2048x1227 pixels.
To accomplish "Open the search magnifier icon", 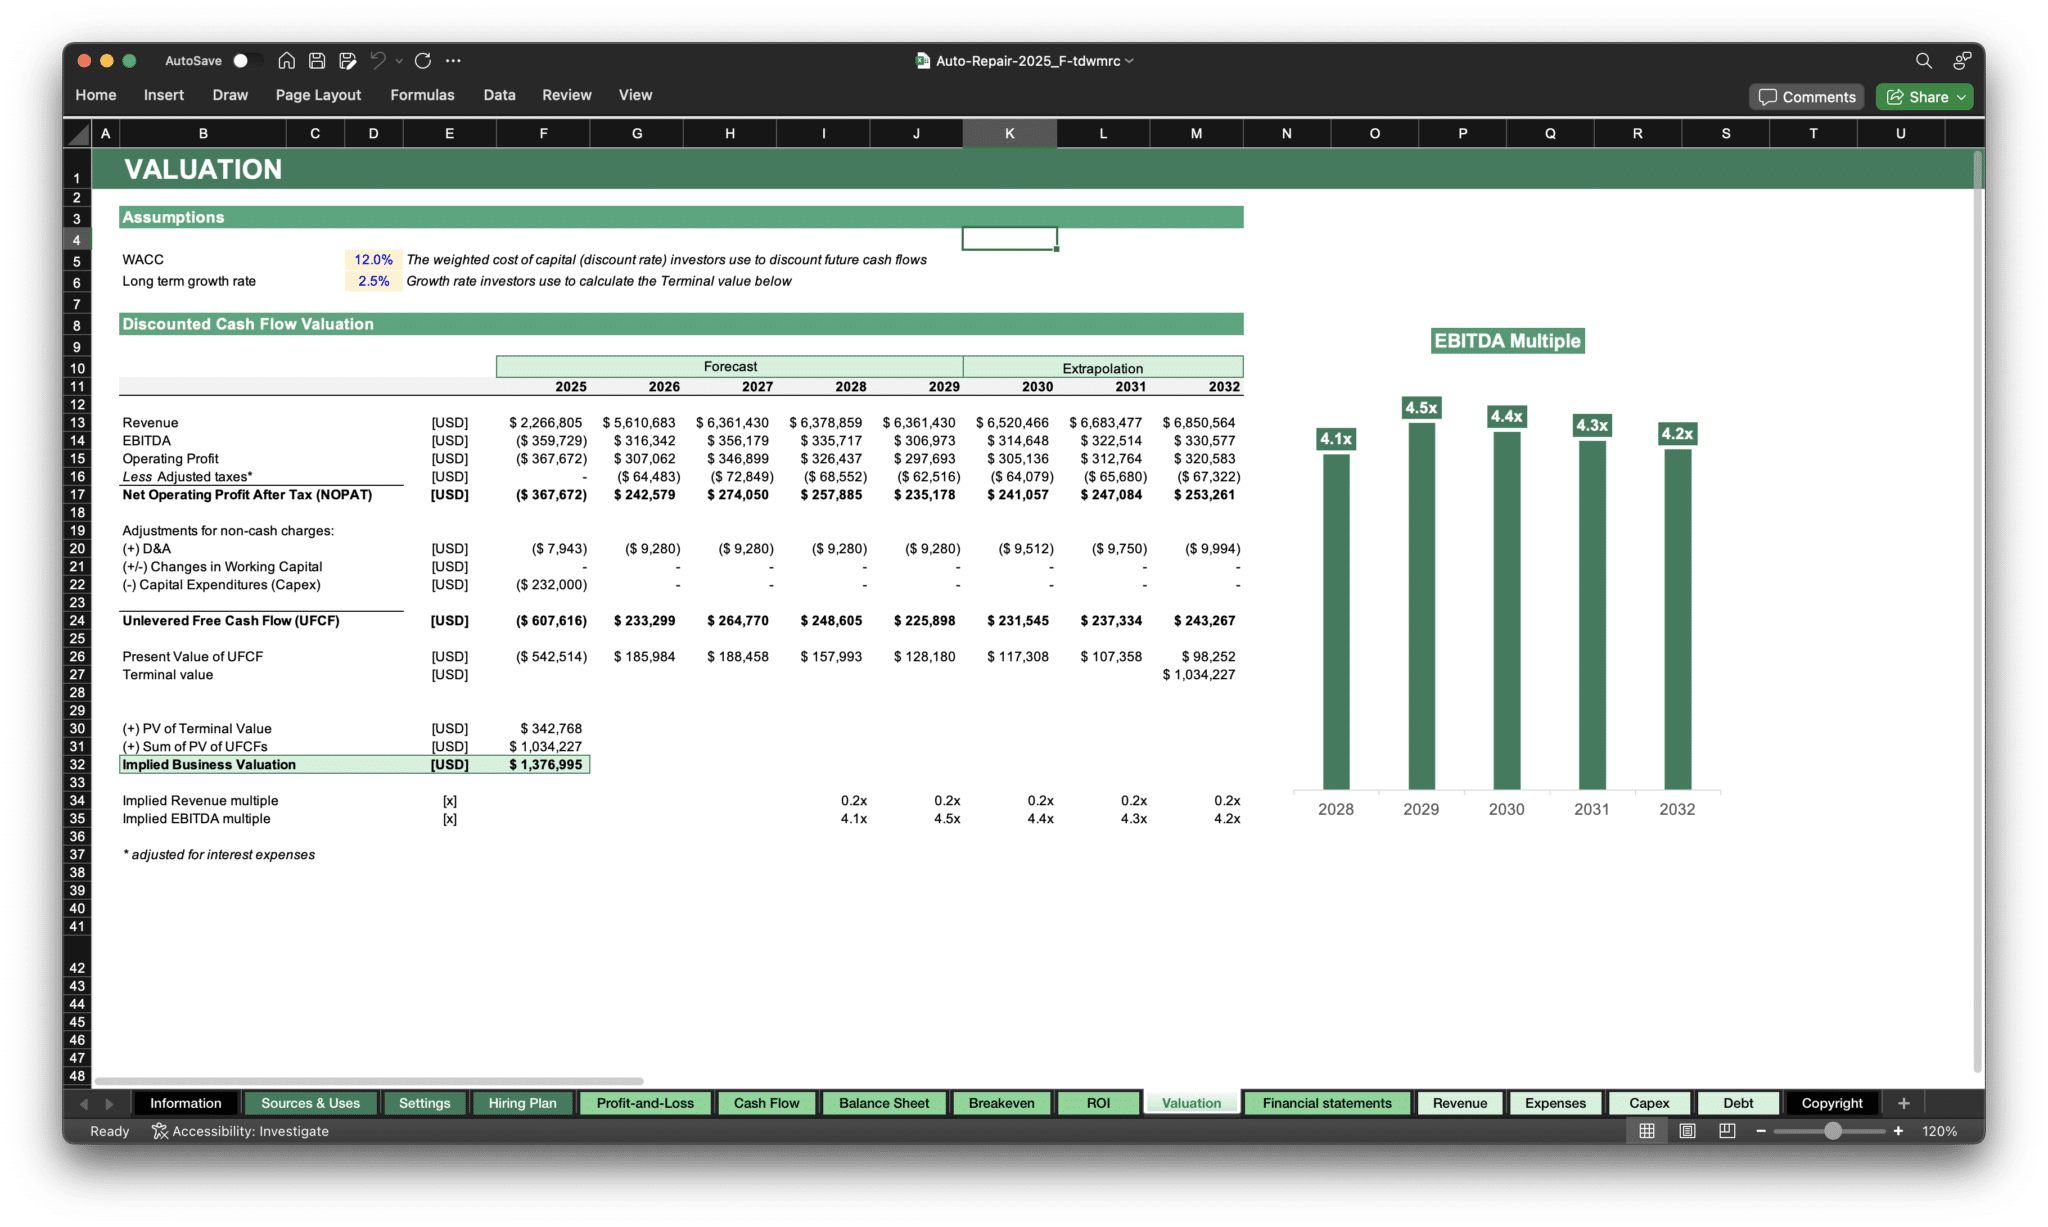I will point(1923,61).
